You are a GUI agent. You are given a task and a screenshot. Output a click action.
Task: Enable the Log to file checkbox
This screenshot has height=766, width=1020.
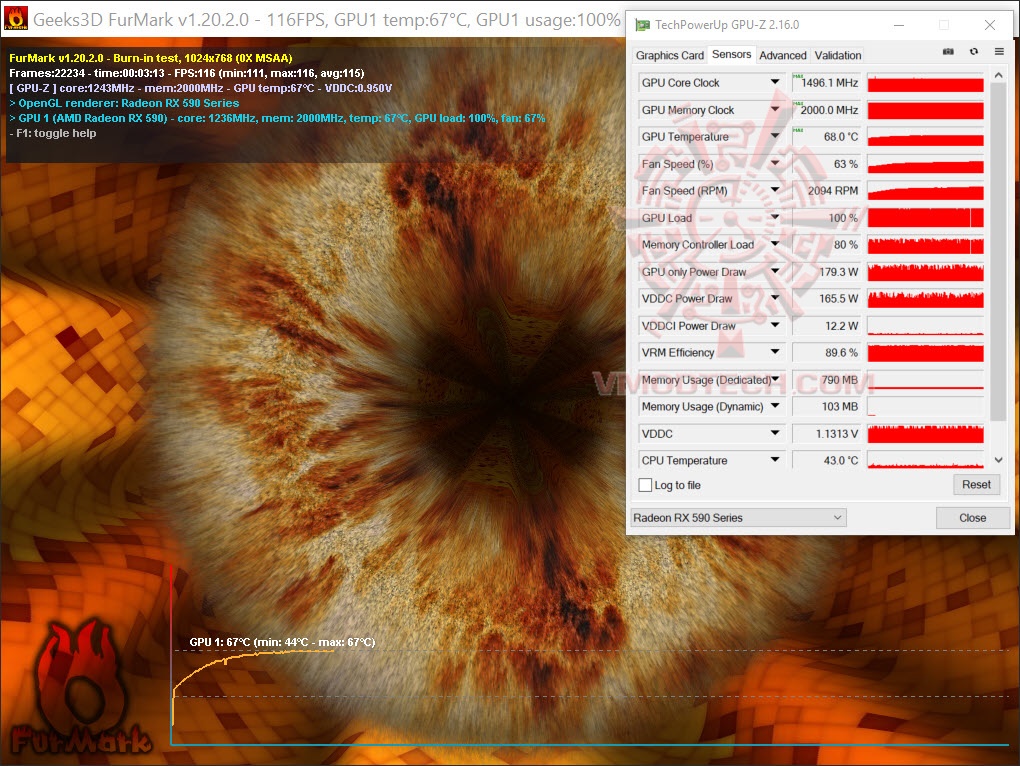(645, 485)
